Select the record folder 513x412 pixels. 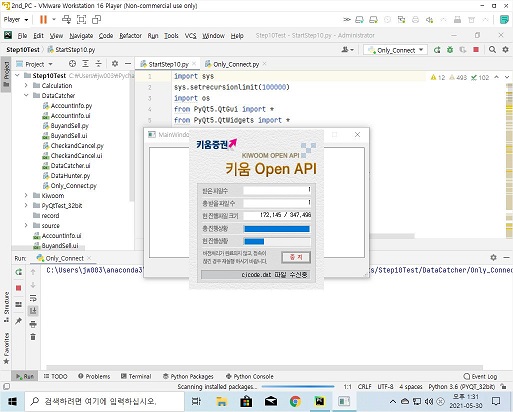(46, 216)
